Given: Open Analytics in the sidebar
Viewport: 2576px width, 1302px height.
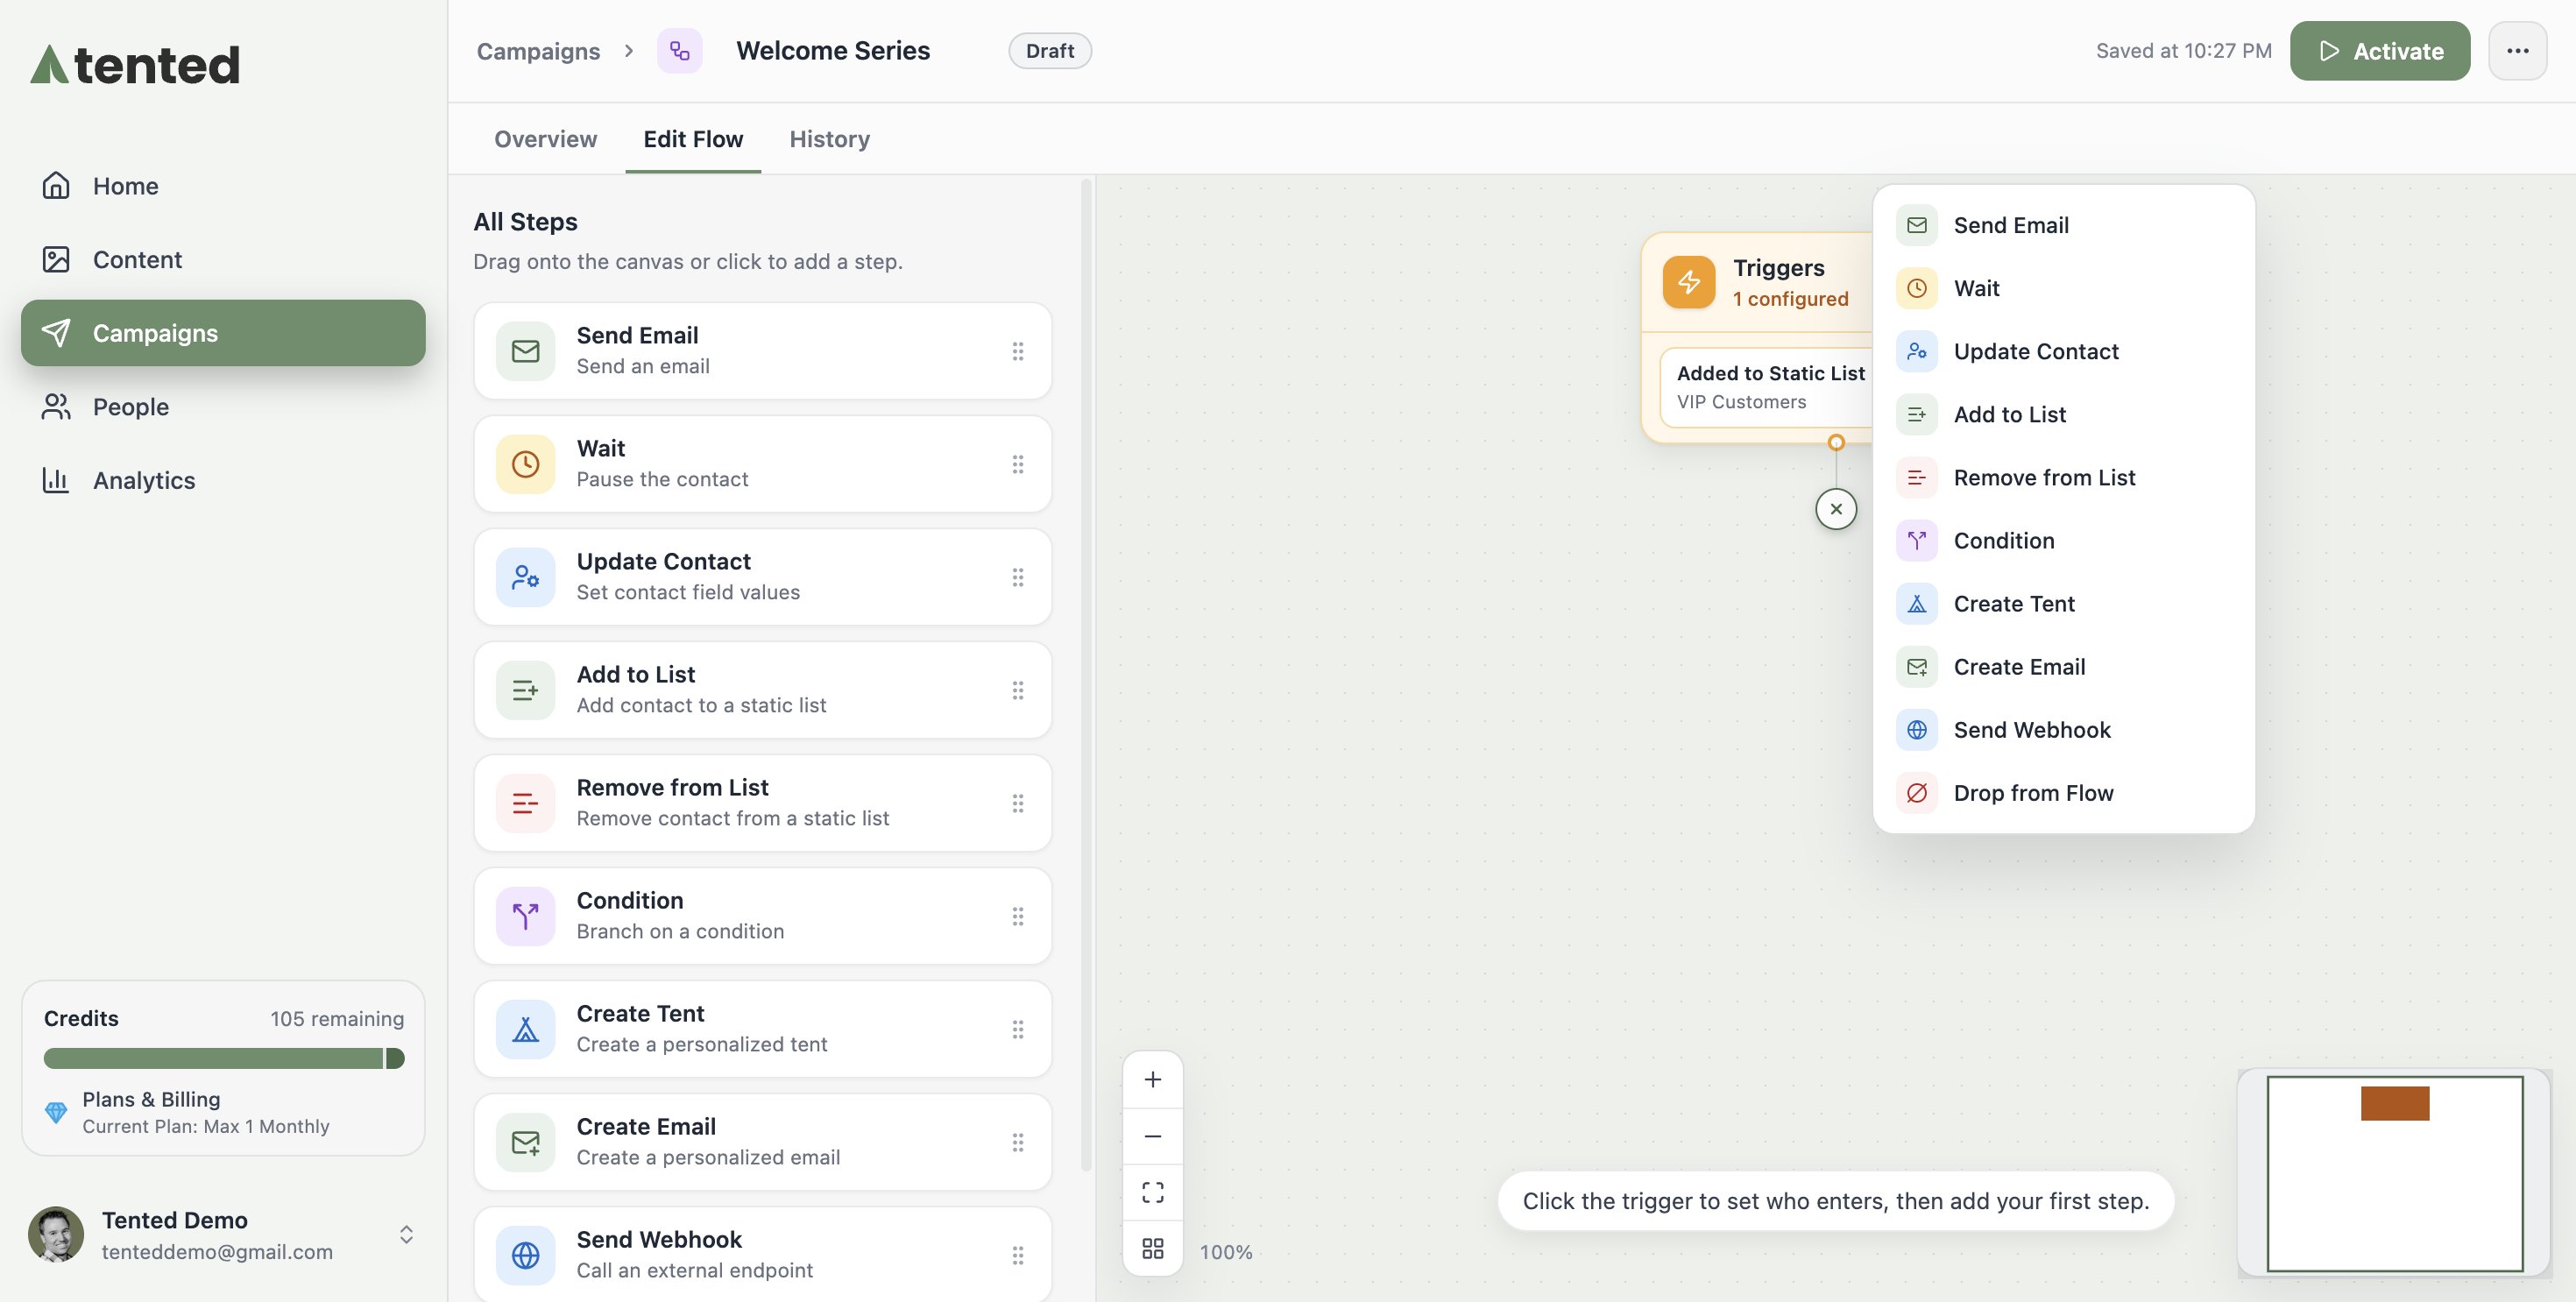Looking at the screenshot, I should click(223, 480).
